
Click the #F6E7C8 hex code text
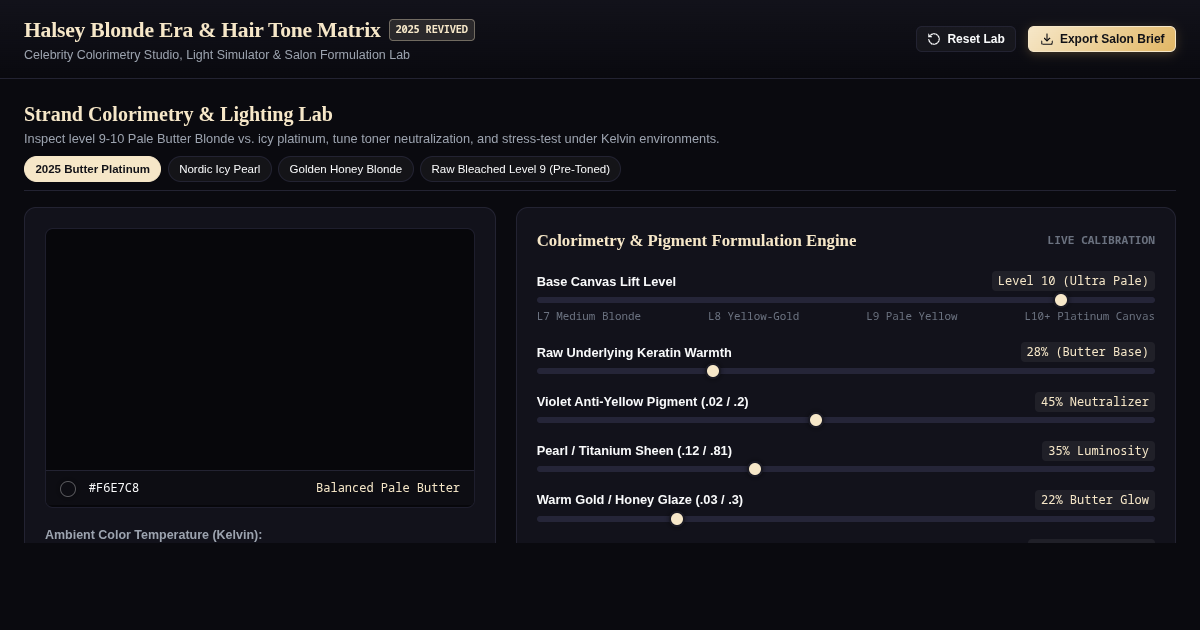[114, 488]
